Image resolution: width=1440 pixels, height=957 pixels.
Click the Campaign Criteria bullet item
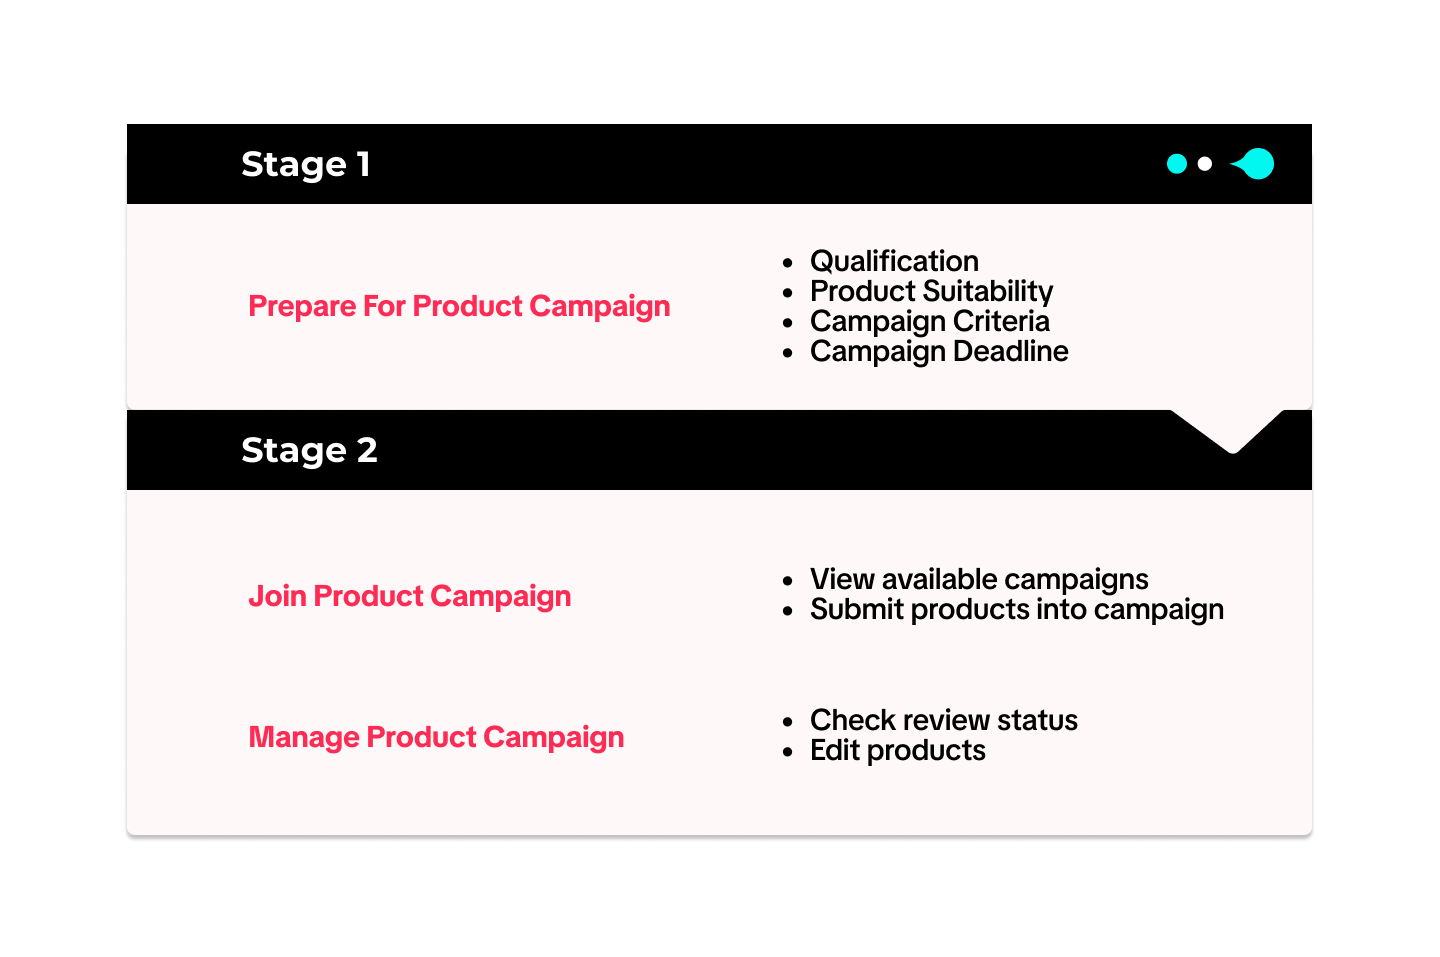pyautogui.click(x=929, y=321)
